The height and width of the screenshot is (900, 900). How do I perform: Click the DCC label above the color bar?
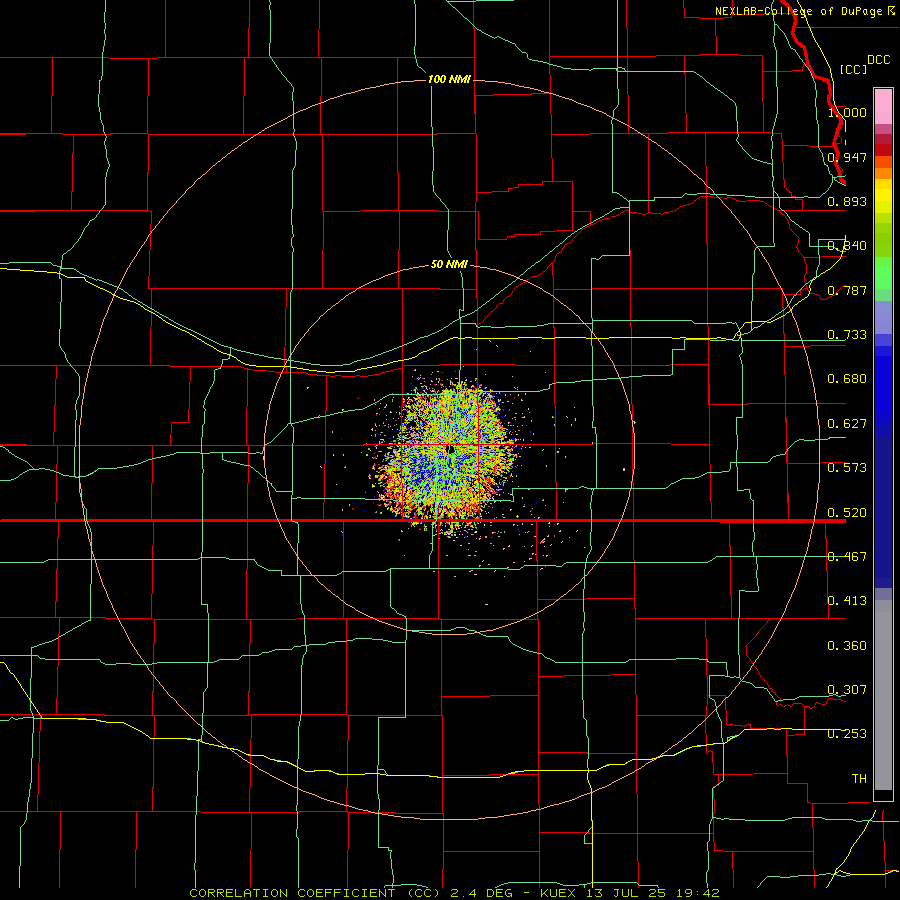[878, 60]
